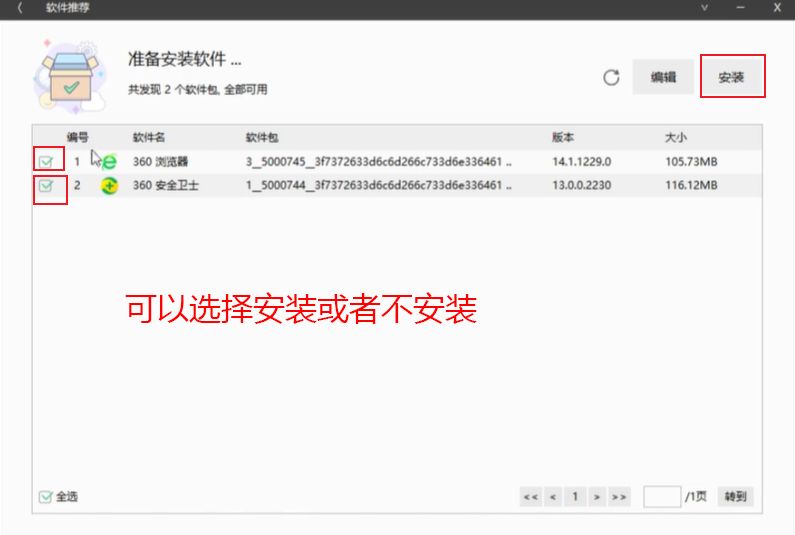Sort by the 版本 column header

point(563,137)
